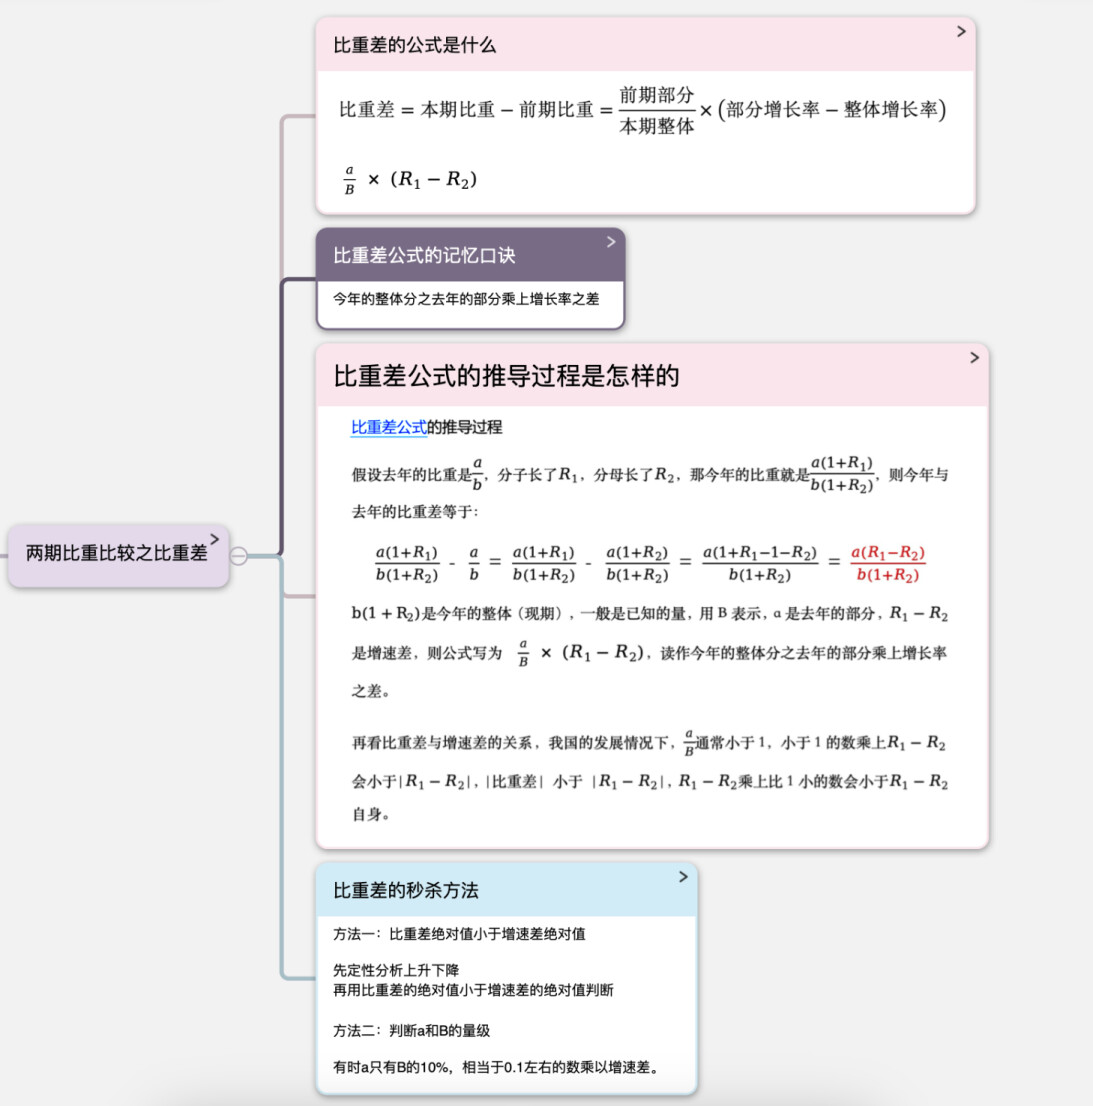
Task: Select the 比重差公式的推导过程是怎样的 heading
Action: pyautogui.click(x=506, y=376)
